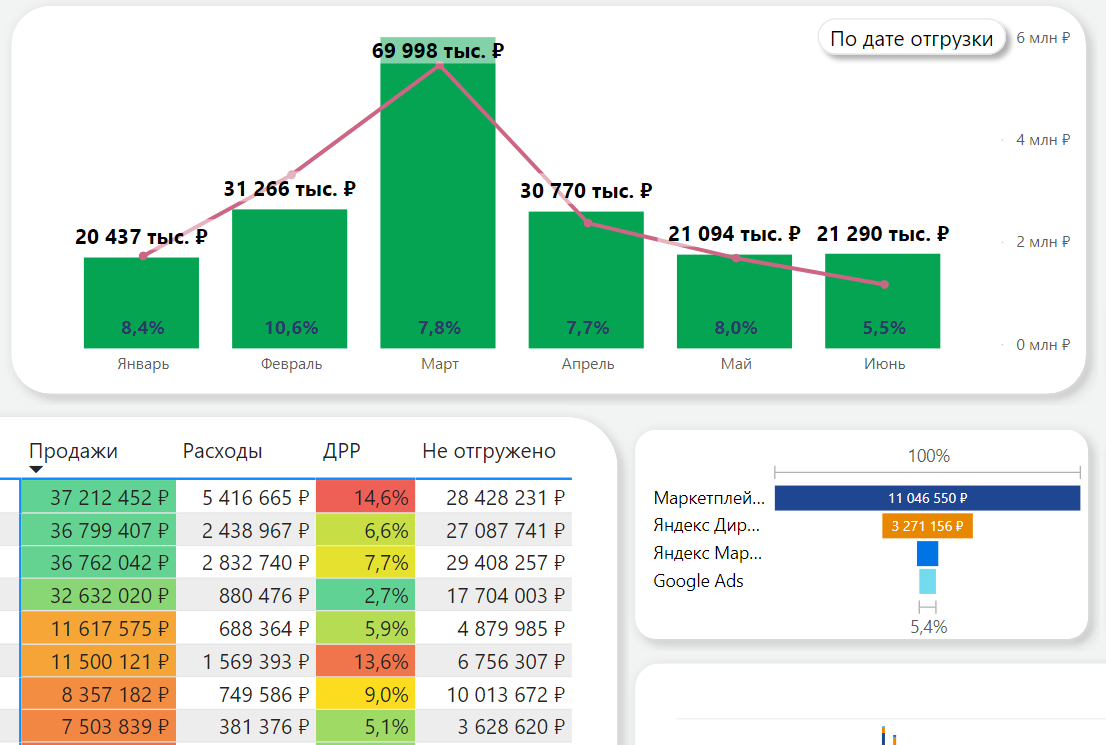
Task: Select the Продажи column header
Action: (x=73, y=451)
